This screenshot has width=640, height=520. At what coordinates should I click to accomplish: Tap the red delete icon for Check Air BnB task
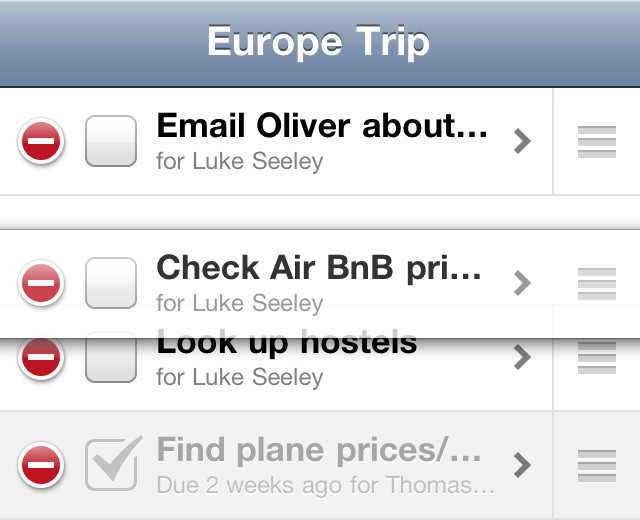point(41,283)
